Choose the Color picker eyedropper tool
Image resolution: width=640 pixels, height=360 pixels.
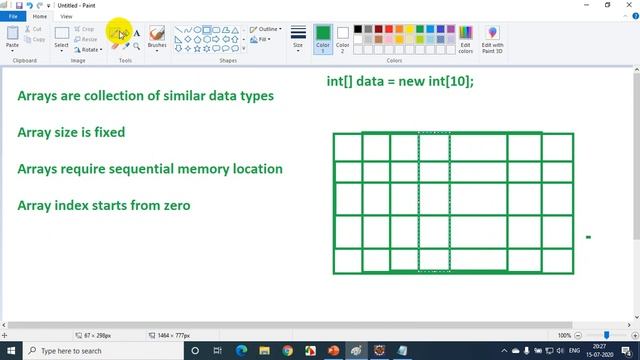coord(126,47)
